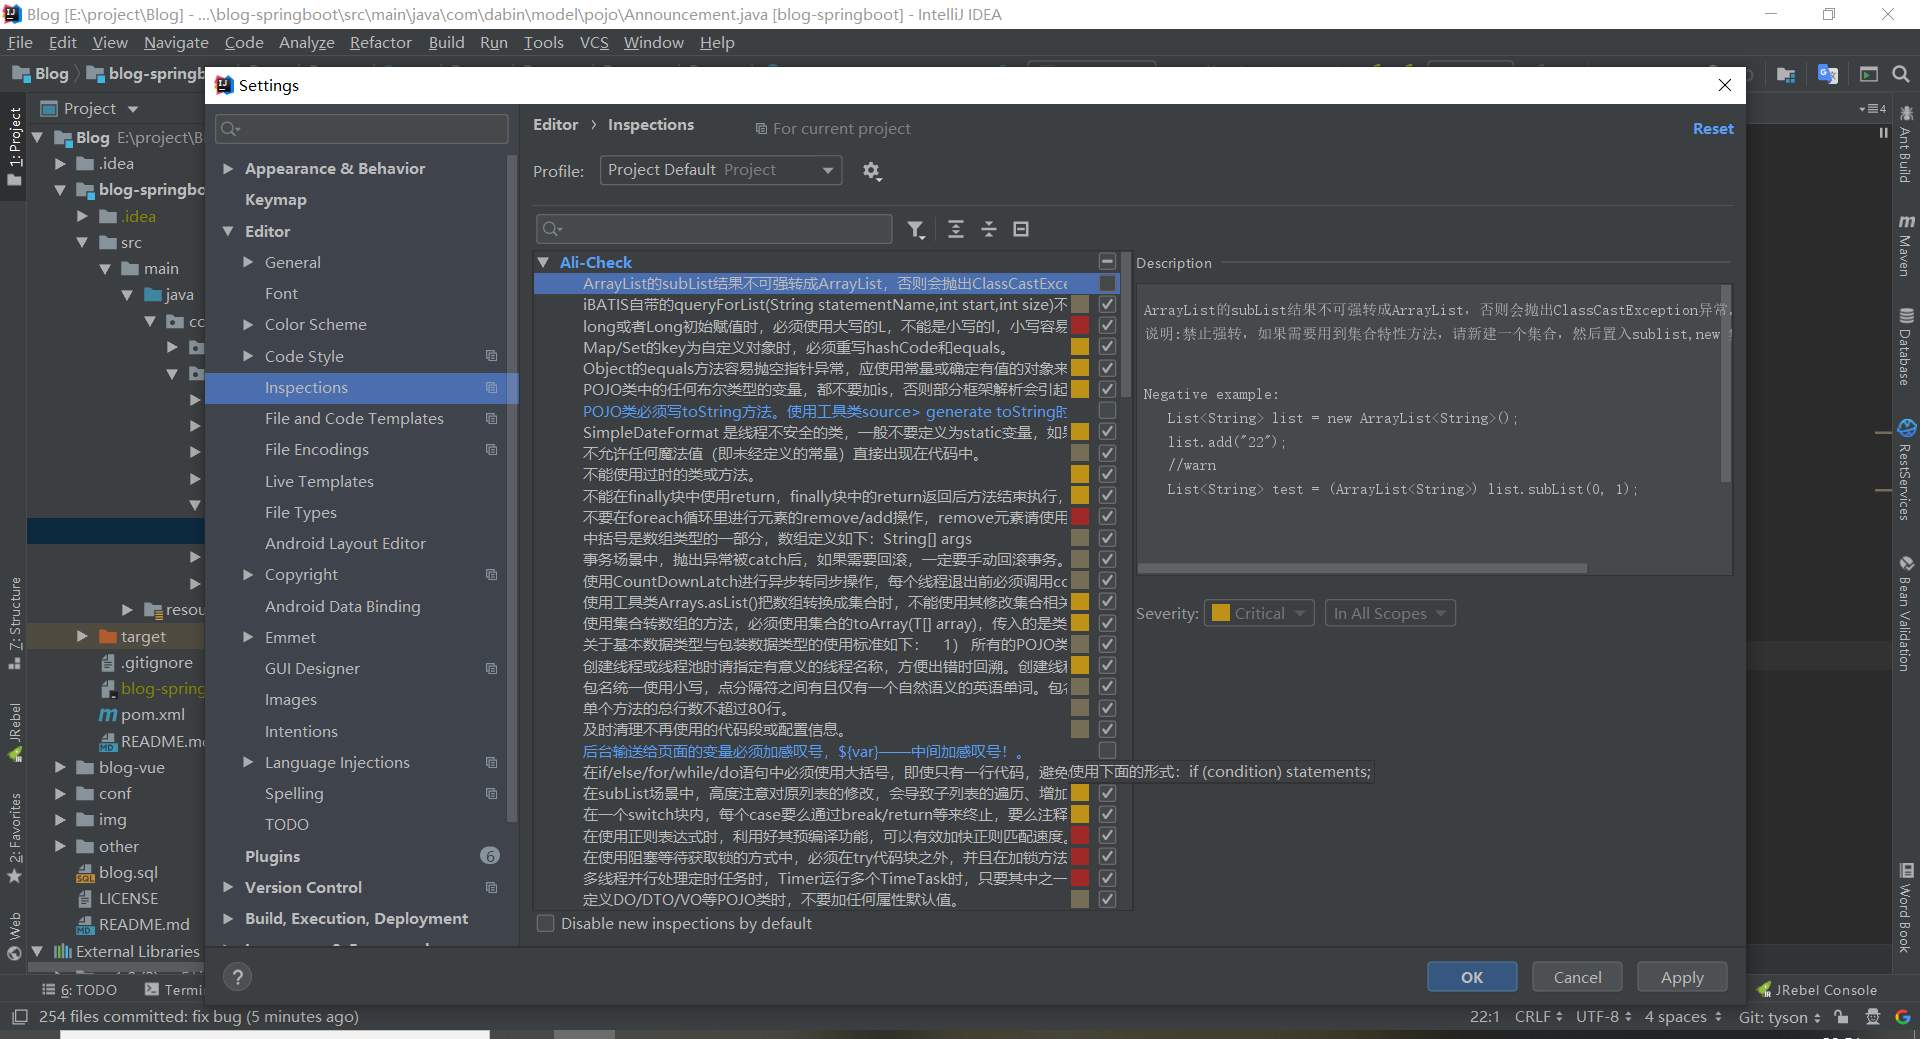Click the Google Translate toolbar icon
The height and width of the screenshot is (1039, 1920).
1828,74
